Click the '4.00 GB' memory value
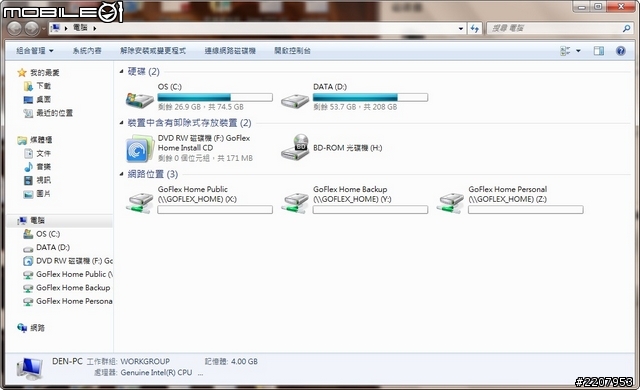The image size is (640, 390). [244, 361]
